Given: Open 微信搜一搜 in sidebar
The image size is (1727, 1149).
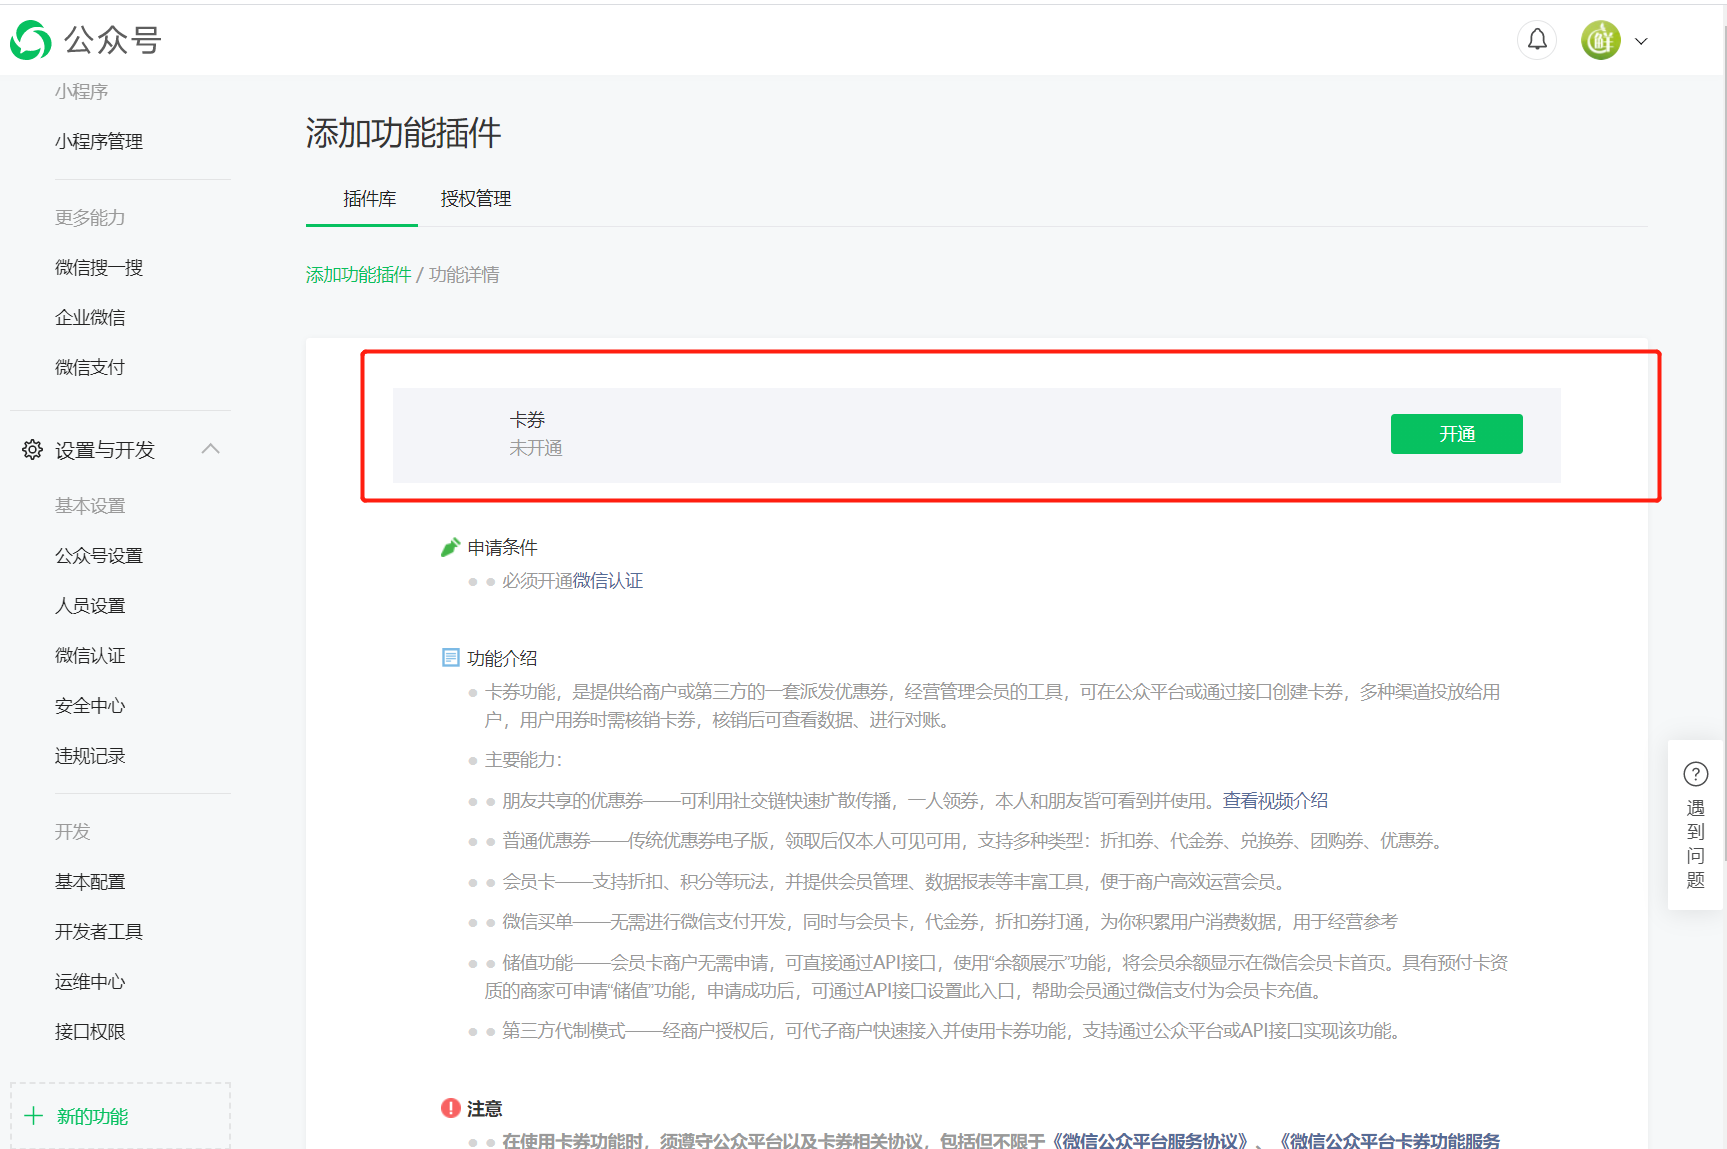Looking at the screenshot, I should 99,268.
